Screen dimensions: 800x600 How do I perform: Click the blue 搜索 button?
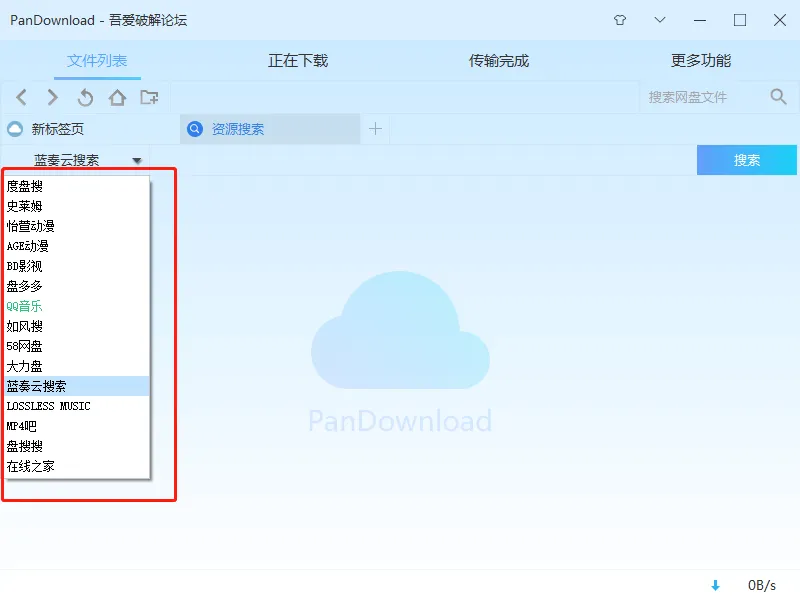click(746, 160)
